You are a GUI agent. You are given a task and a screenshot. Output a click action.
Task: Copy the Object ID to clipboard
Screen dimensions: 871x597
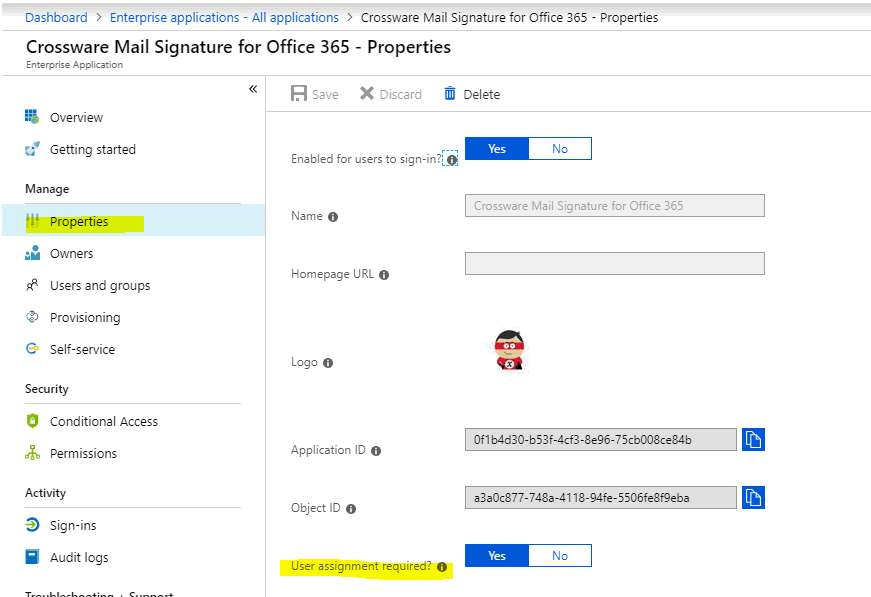753,497
